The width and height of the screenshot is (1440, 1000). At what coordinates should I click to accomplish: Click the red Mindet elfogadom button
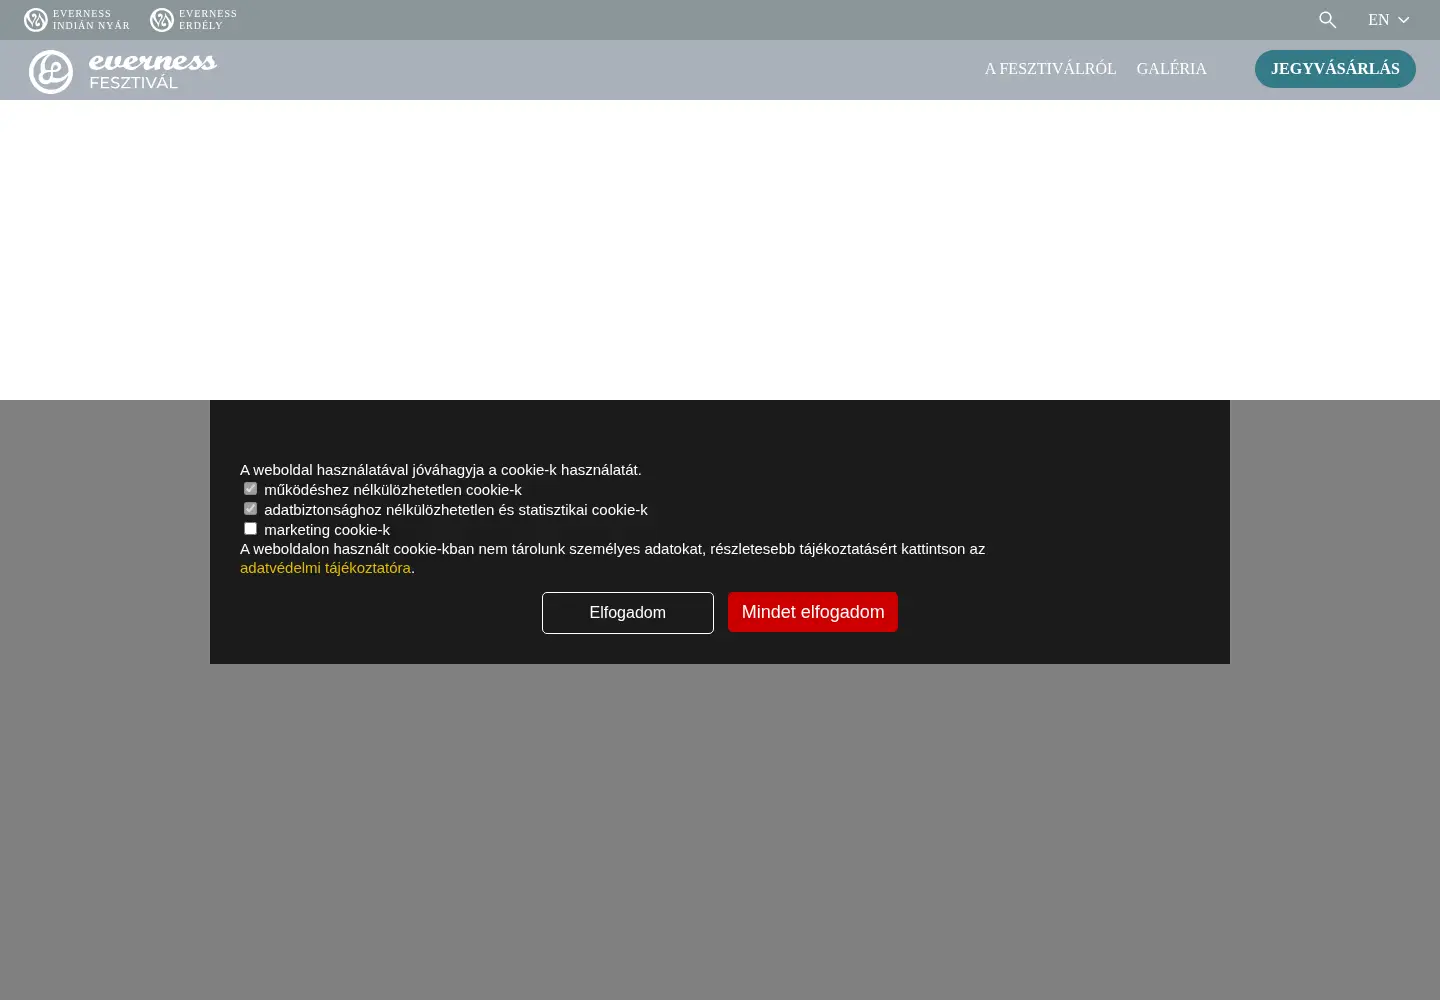coord(813,612)
